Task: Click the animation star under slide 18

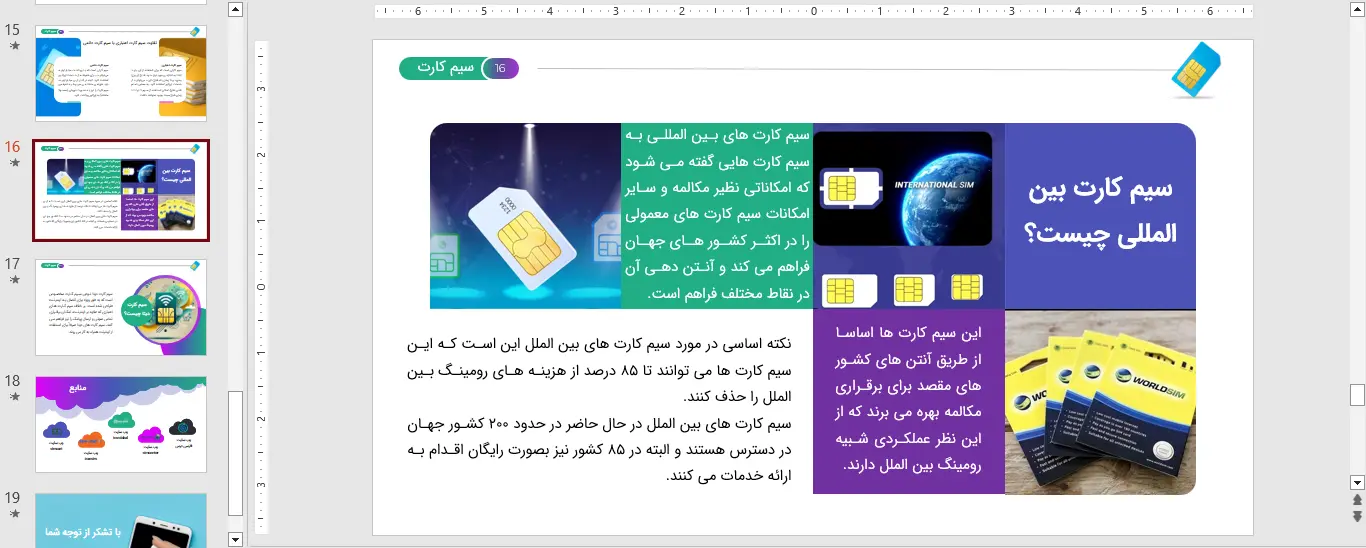Action: click(x=14, y=398)
